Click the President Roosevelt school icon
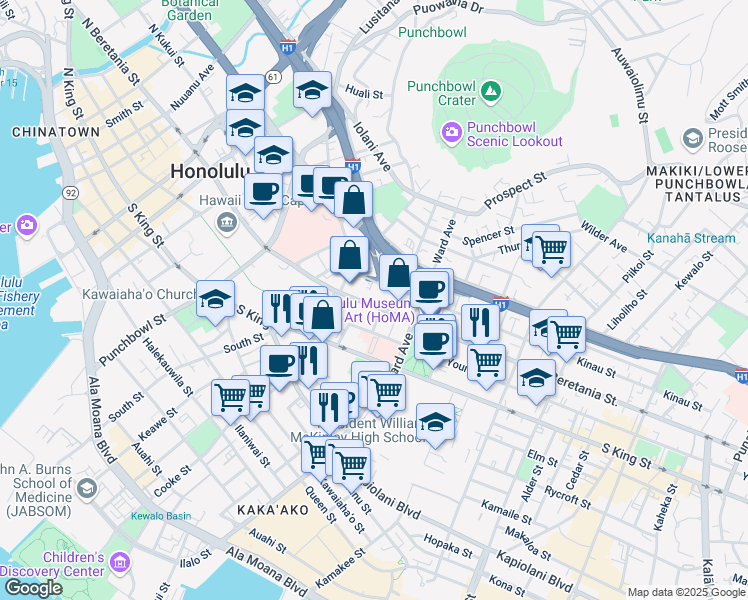This screenshot has height=600, width=748. (x=693, y=138)
